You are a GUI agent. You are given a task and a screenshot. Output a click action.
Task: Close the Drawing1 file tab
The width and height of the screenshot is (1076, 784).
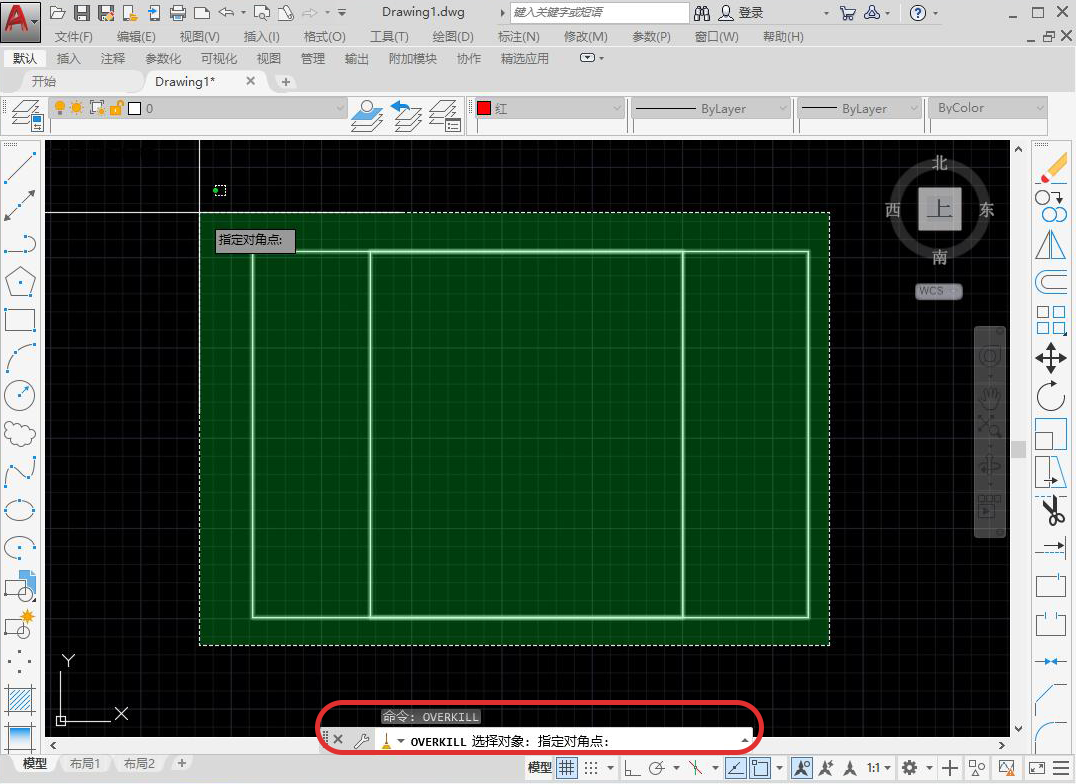click(250, 81)
